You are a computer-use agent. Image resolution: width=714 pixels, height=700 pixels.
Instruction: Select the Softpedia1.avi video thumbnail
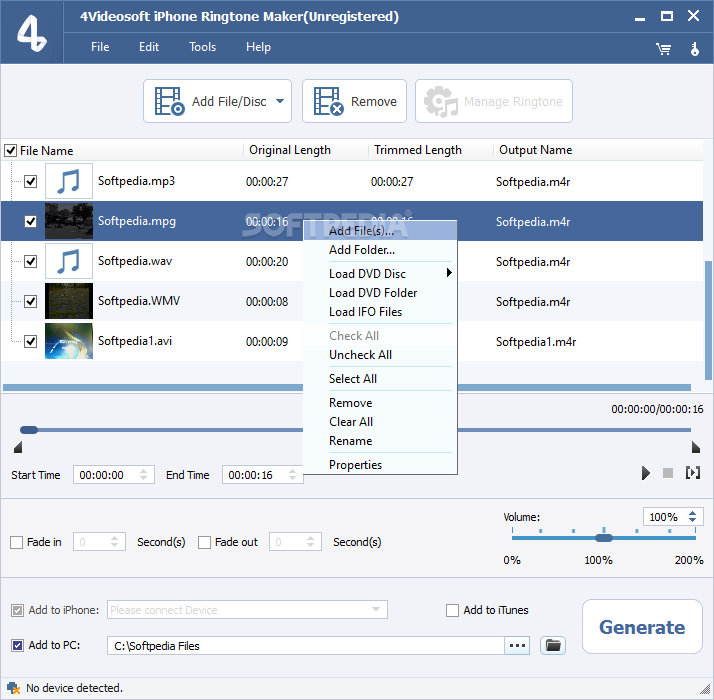(69, 341)
